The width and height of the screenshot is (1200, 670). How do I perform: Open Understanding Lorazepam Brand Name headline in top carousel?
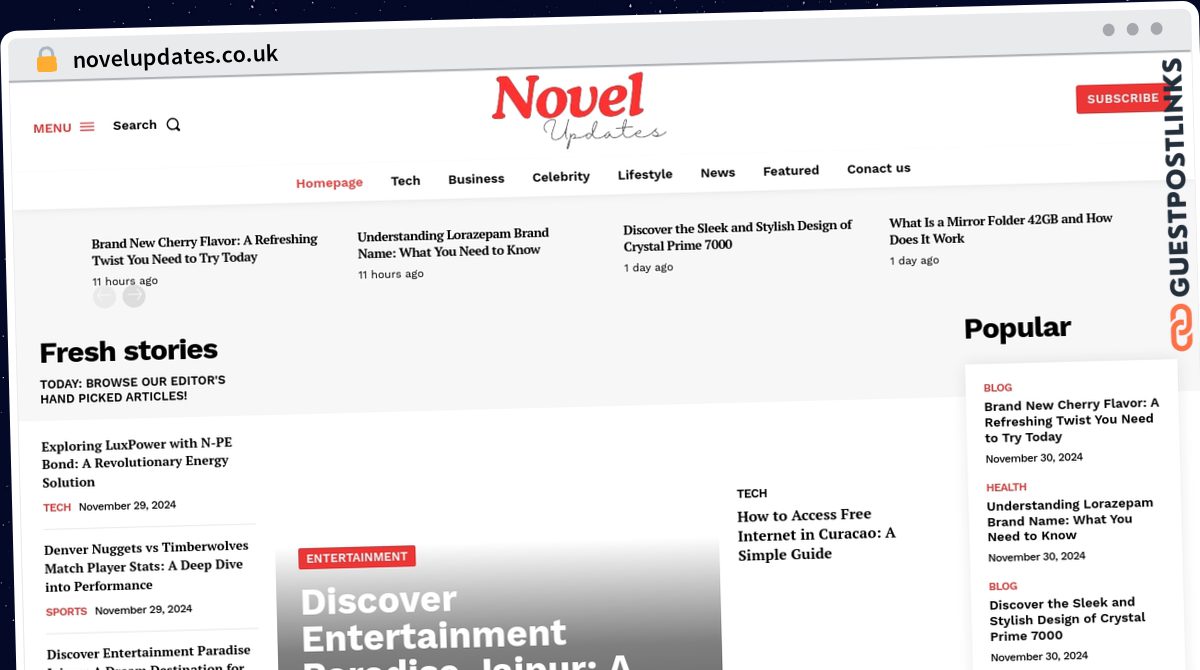coord(453,242)
